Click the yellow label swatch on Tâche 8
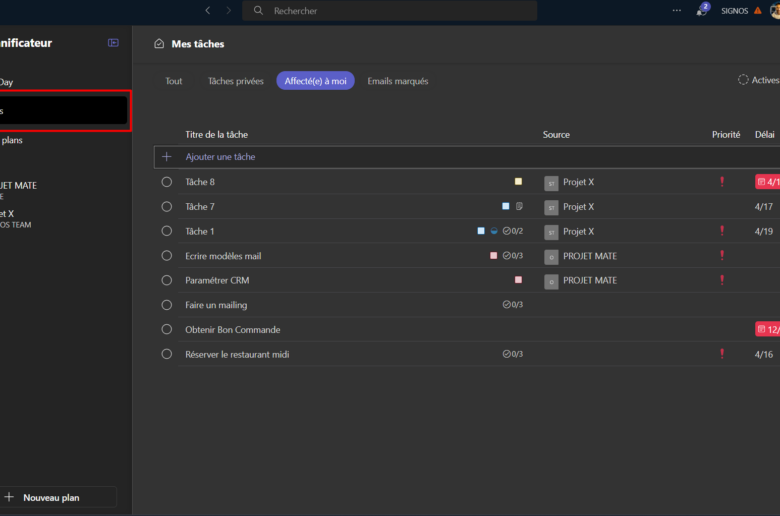The image size is (780, 516). pos(518,182)
